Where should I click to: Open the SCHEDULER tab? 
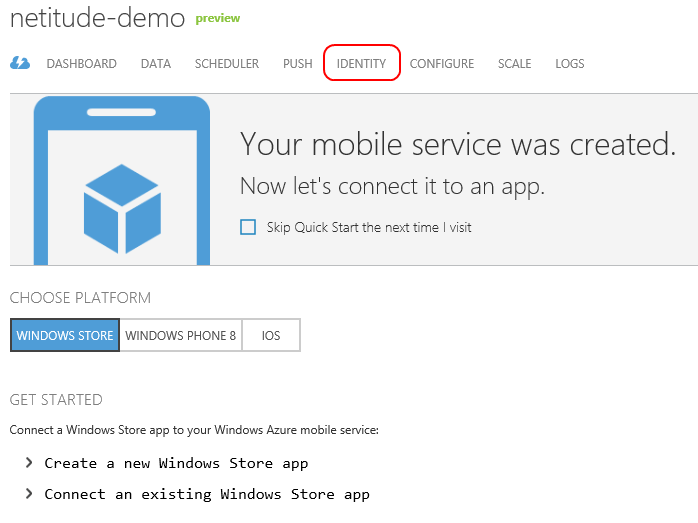(x=227, y=64)
